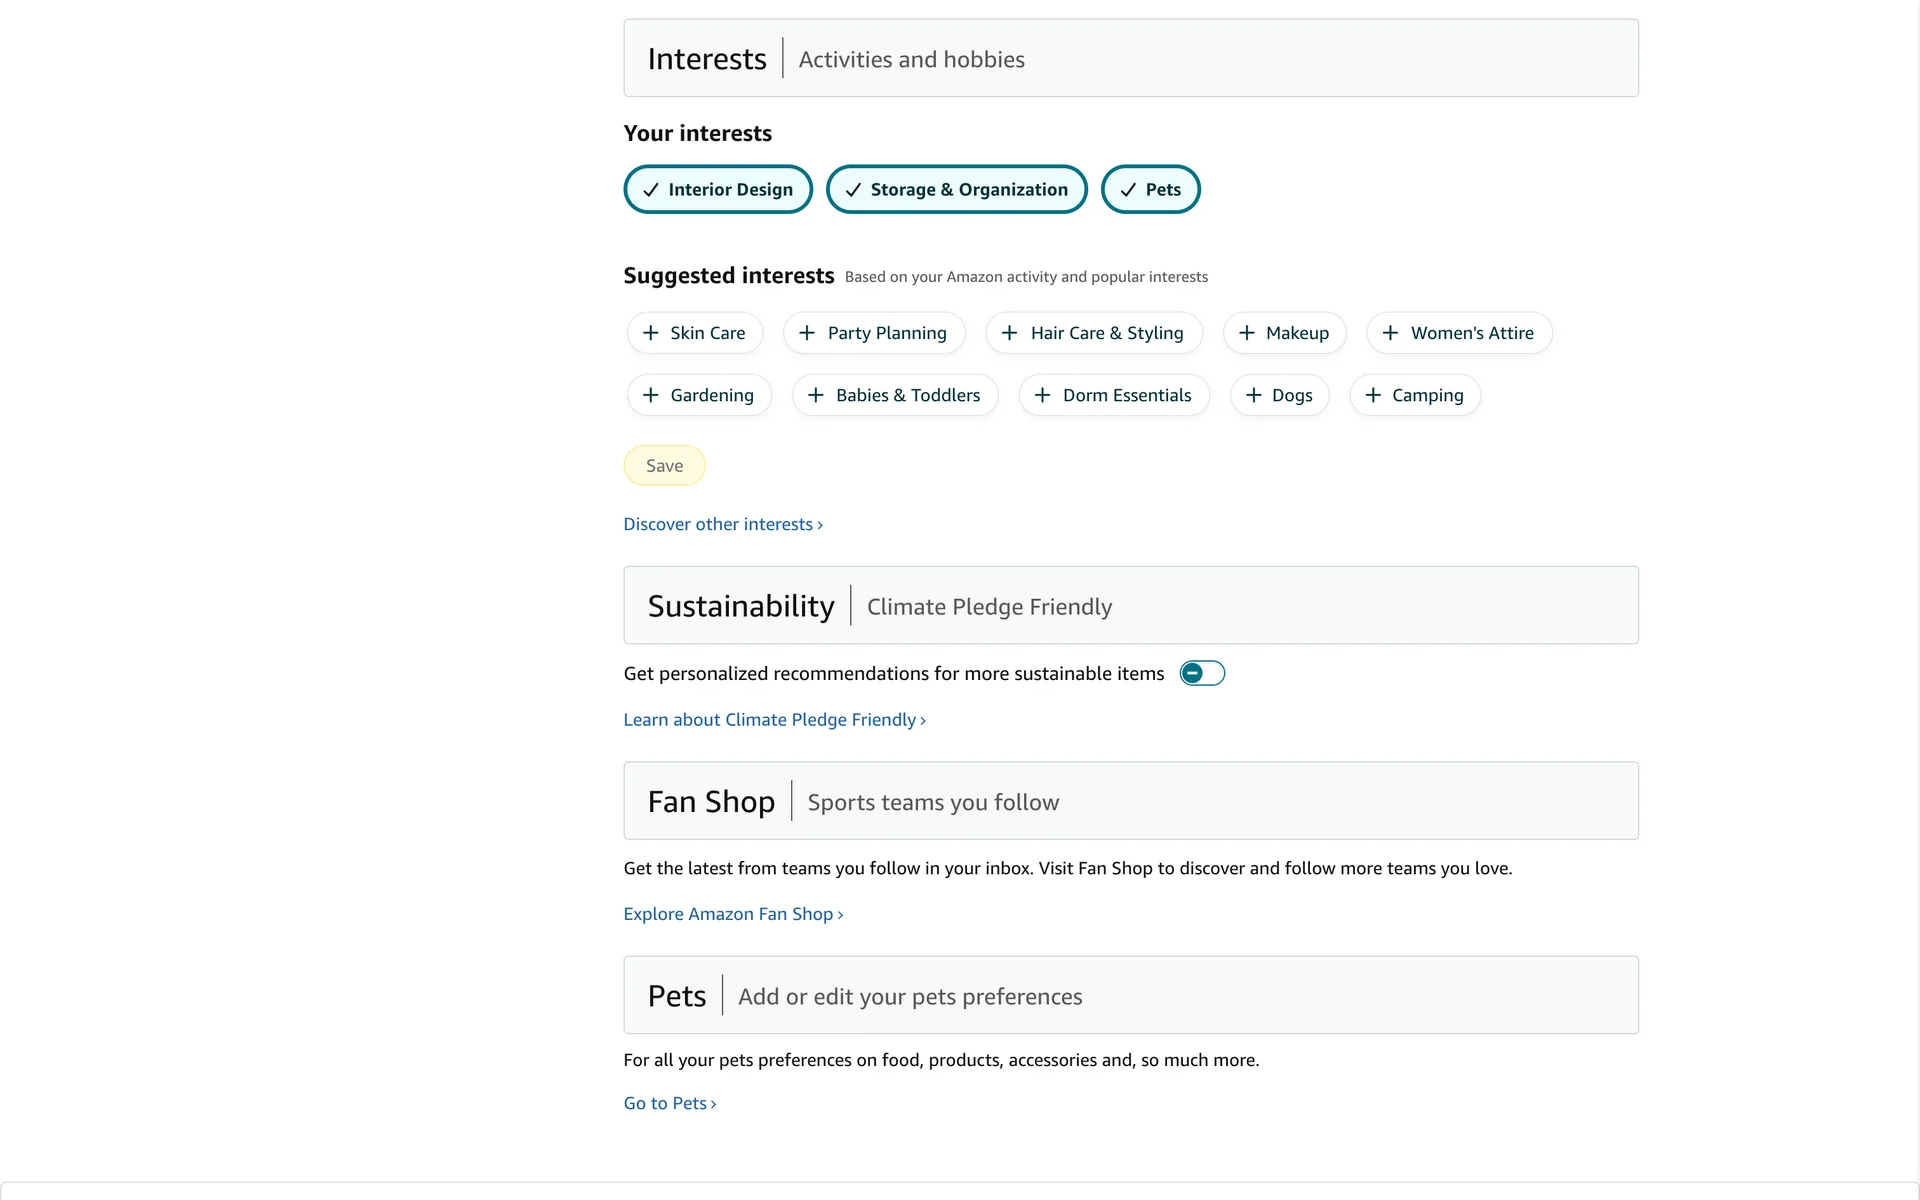Add Gardening to your interests
This screenshot has width=1920, height=1200.
[x=698, y=395]
